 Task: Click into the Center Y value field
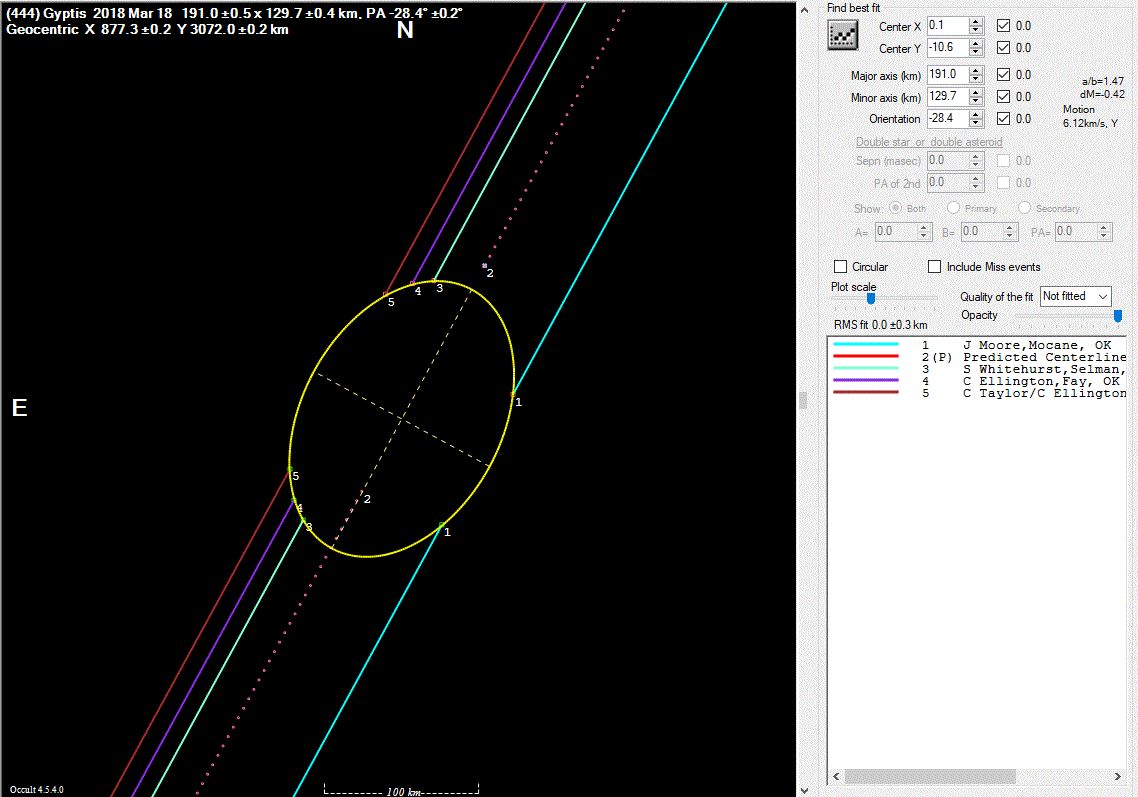point(946,48)
